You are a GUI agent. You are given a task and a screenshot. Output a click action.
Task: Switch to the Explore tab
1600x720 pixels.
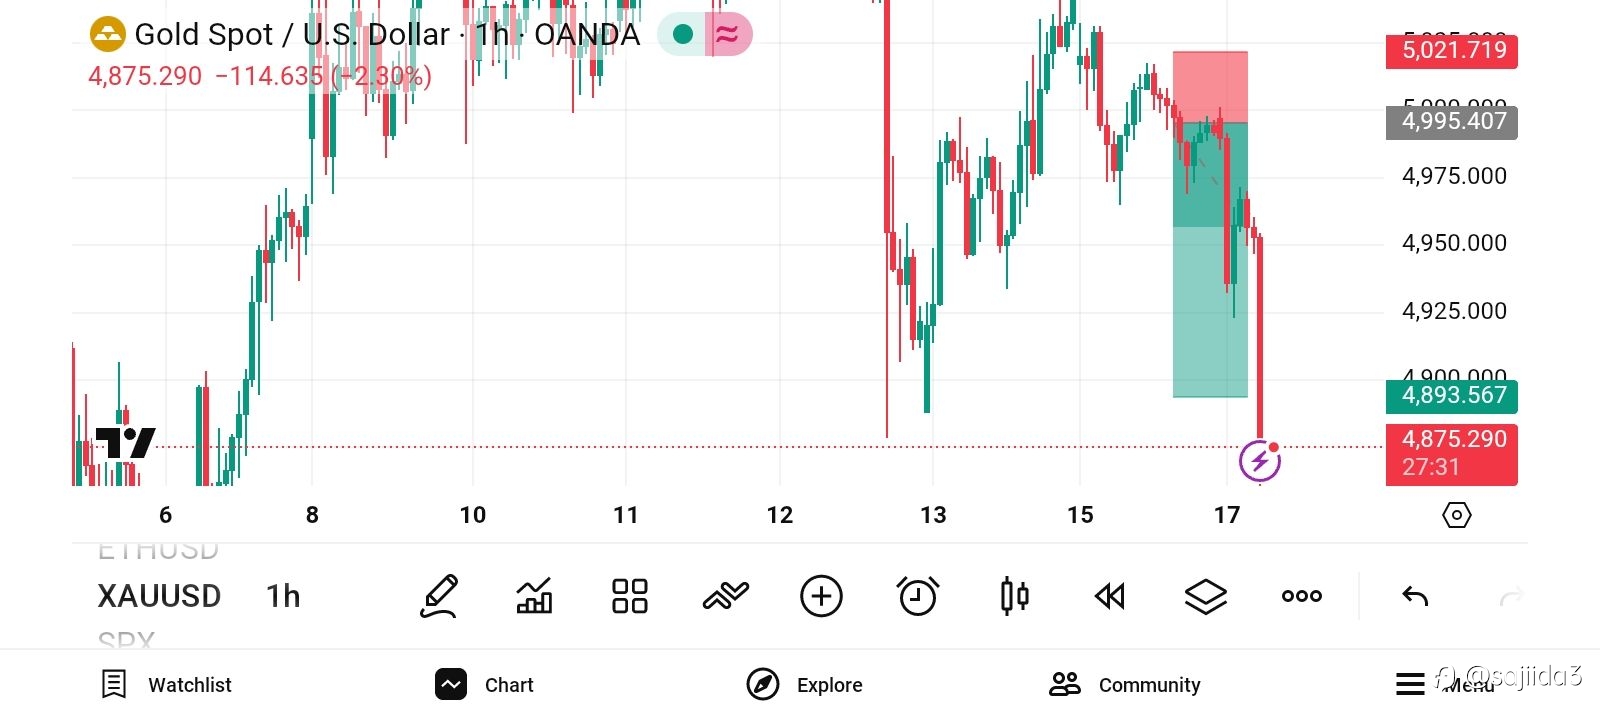tap(805, 685)
